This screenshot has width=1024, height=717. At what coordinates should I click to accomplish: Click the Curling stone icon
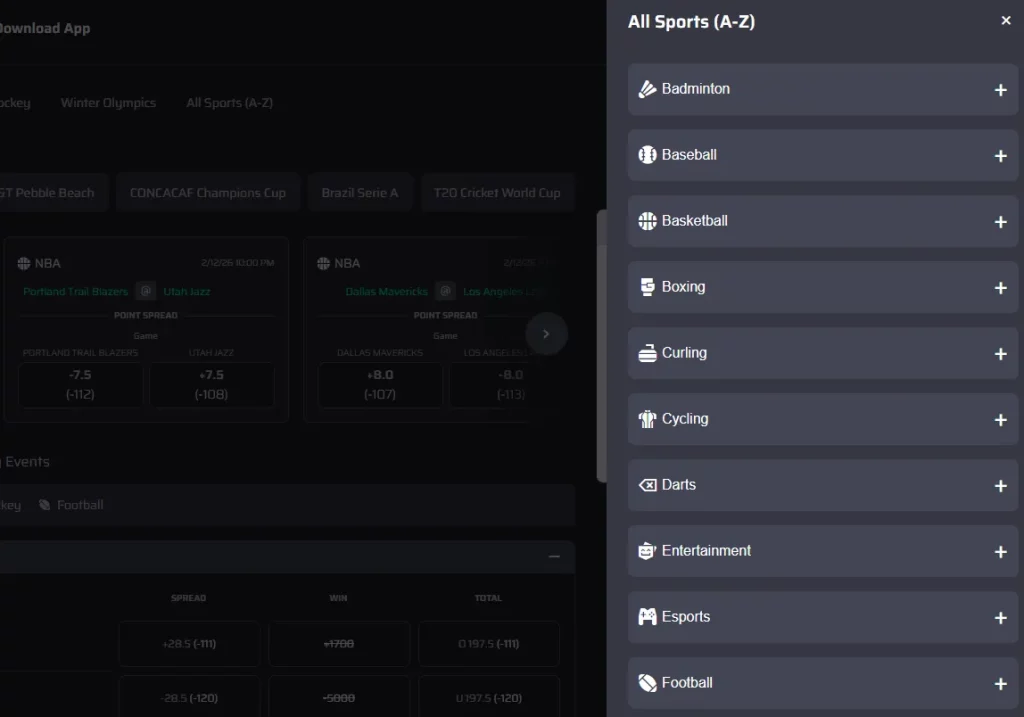coord(647,353)
